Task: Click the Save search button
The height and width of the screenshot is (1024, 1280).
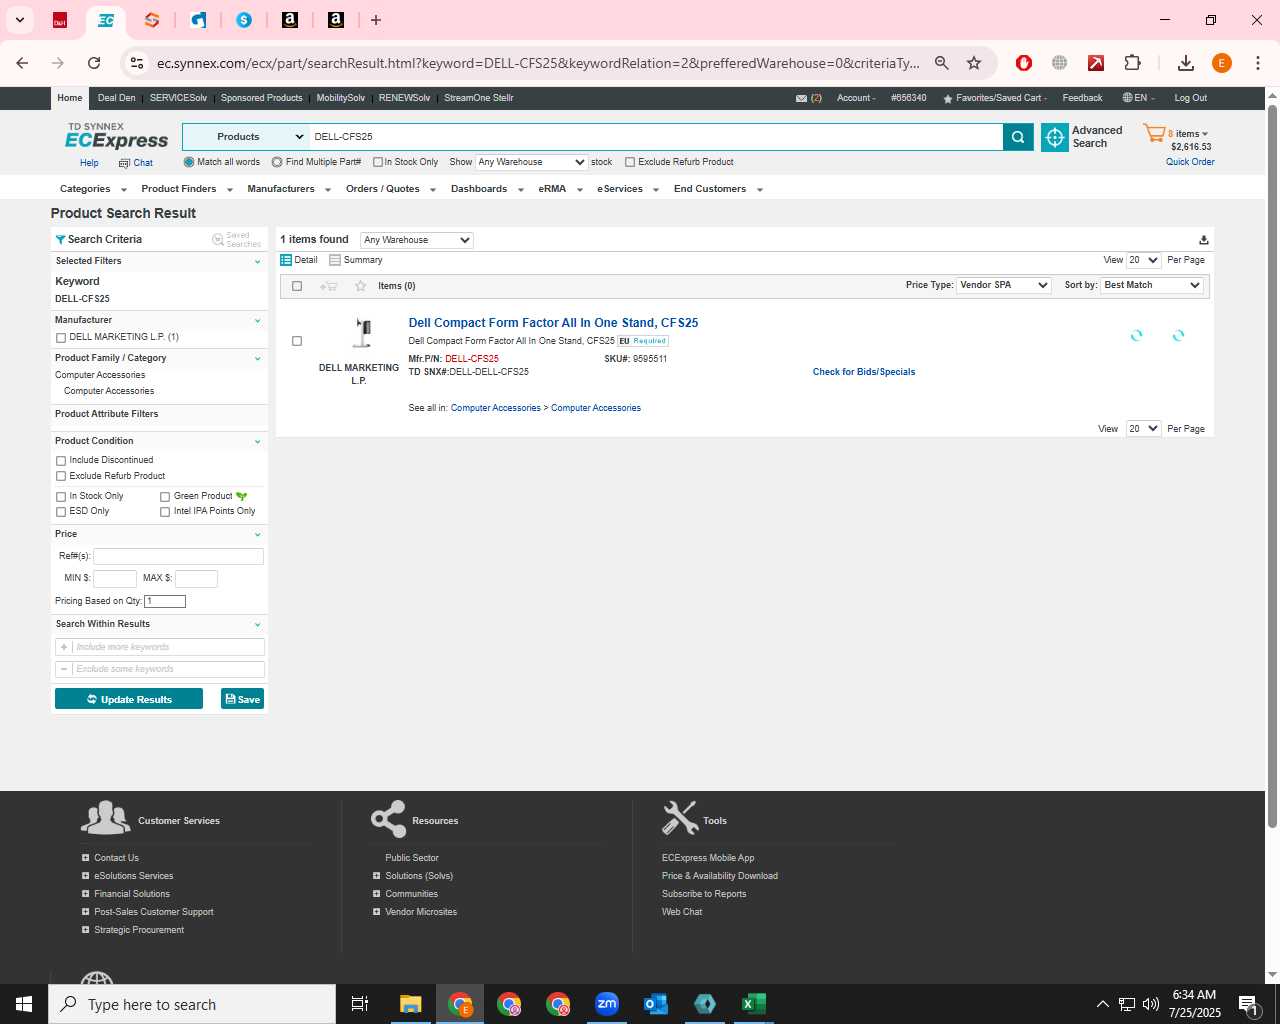Action: pos(242,699)
